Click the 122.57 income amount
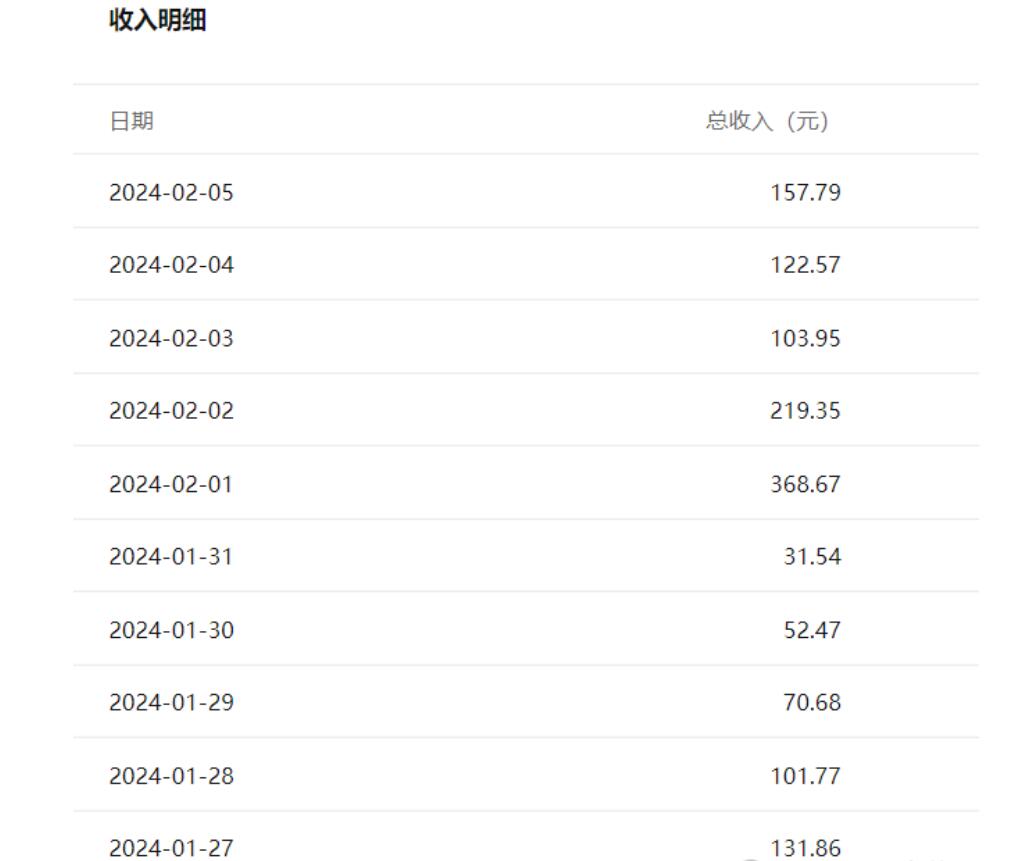1023x861 pixels. [x=806, y=265]
